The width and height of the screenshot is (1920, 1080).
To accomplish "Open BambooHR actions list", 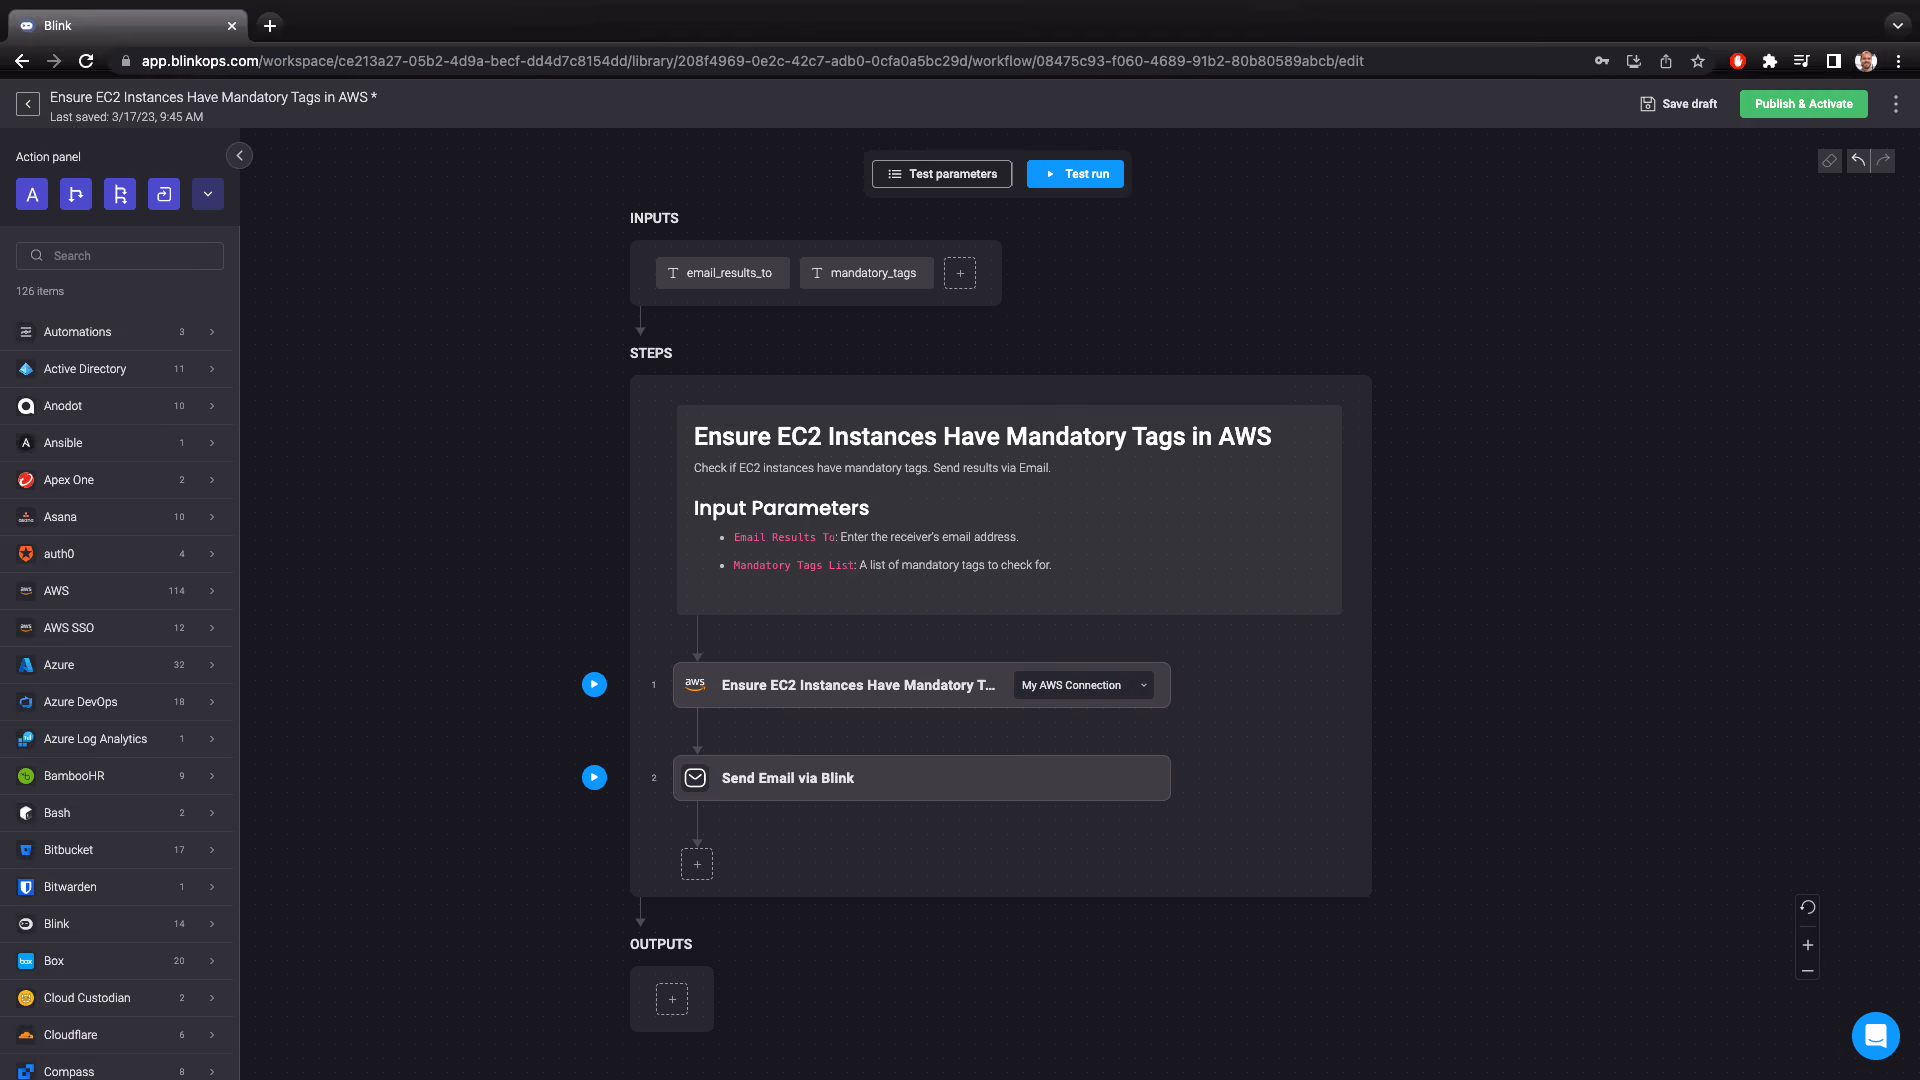I will [x=116, y=776].
